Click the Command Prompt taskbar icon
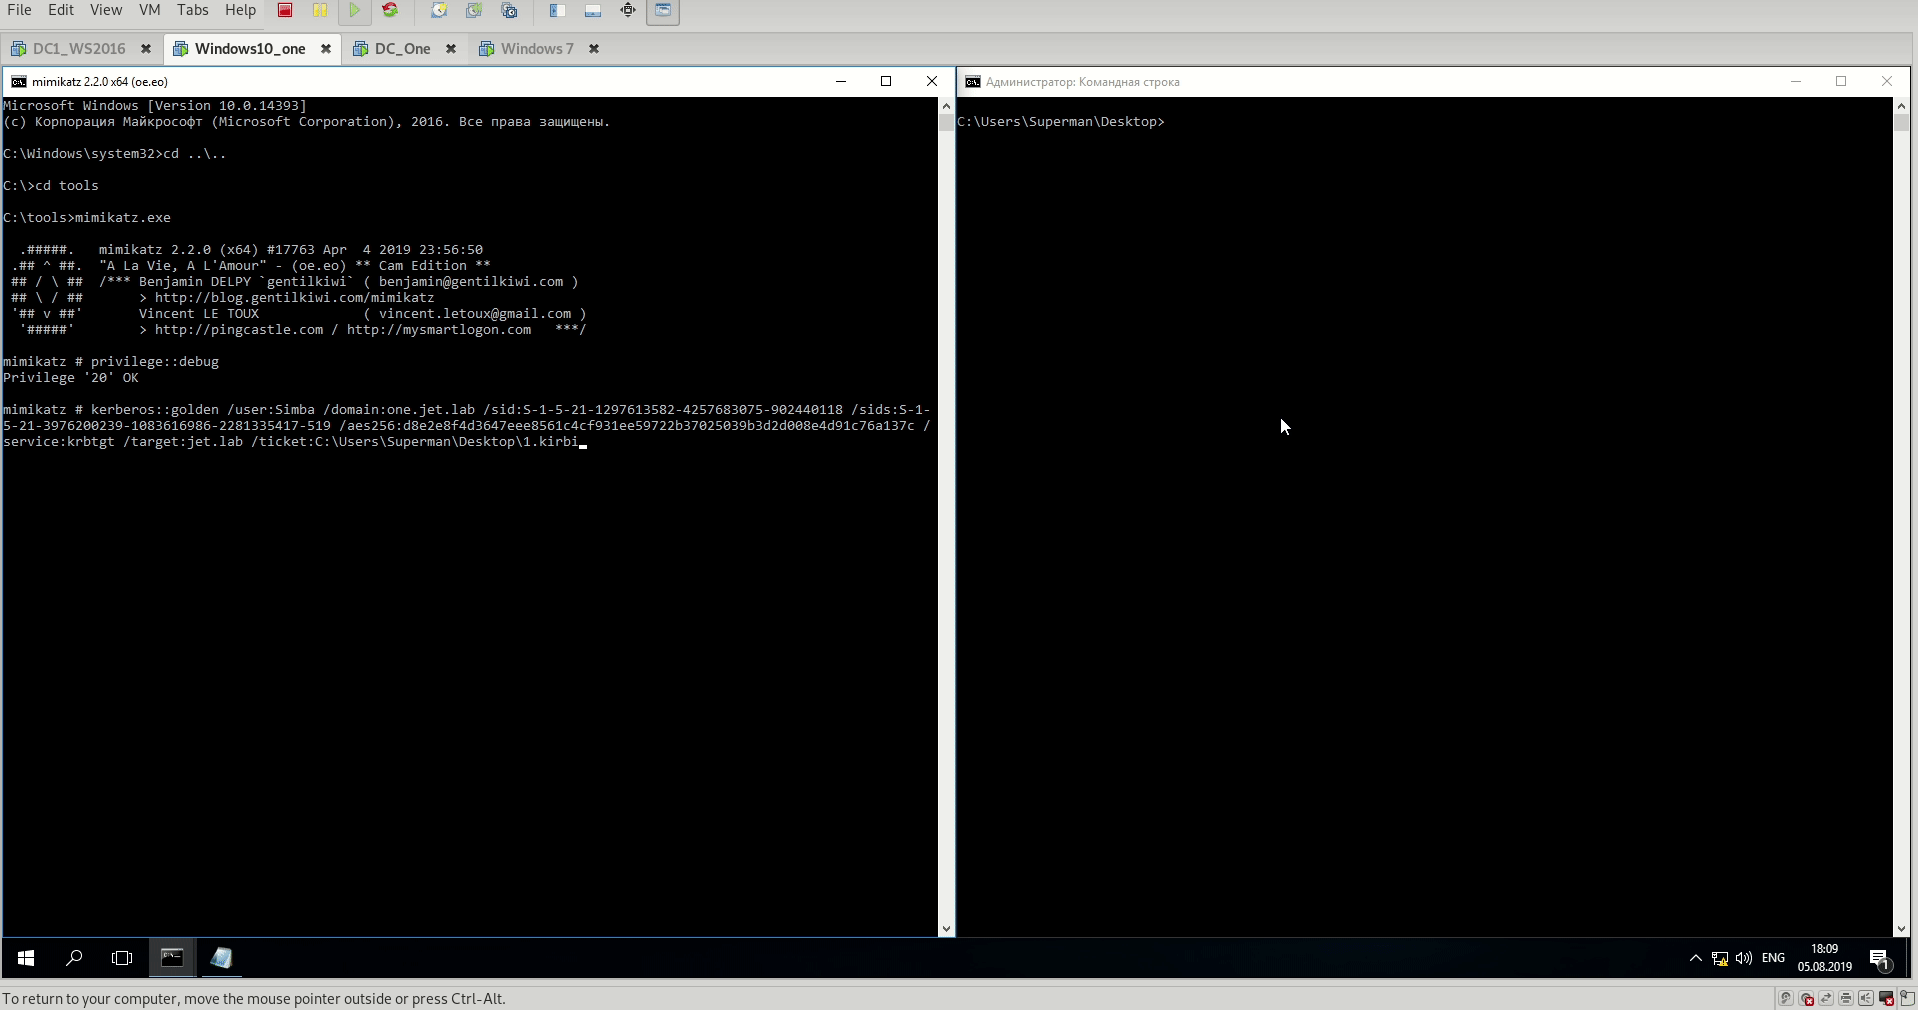This screenshot has height=1010, width=1918. point(172,958)
